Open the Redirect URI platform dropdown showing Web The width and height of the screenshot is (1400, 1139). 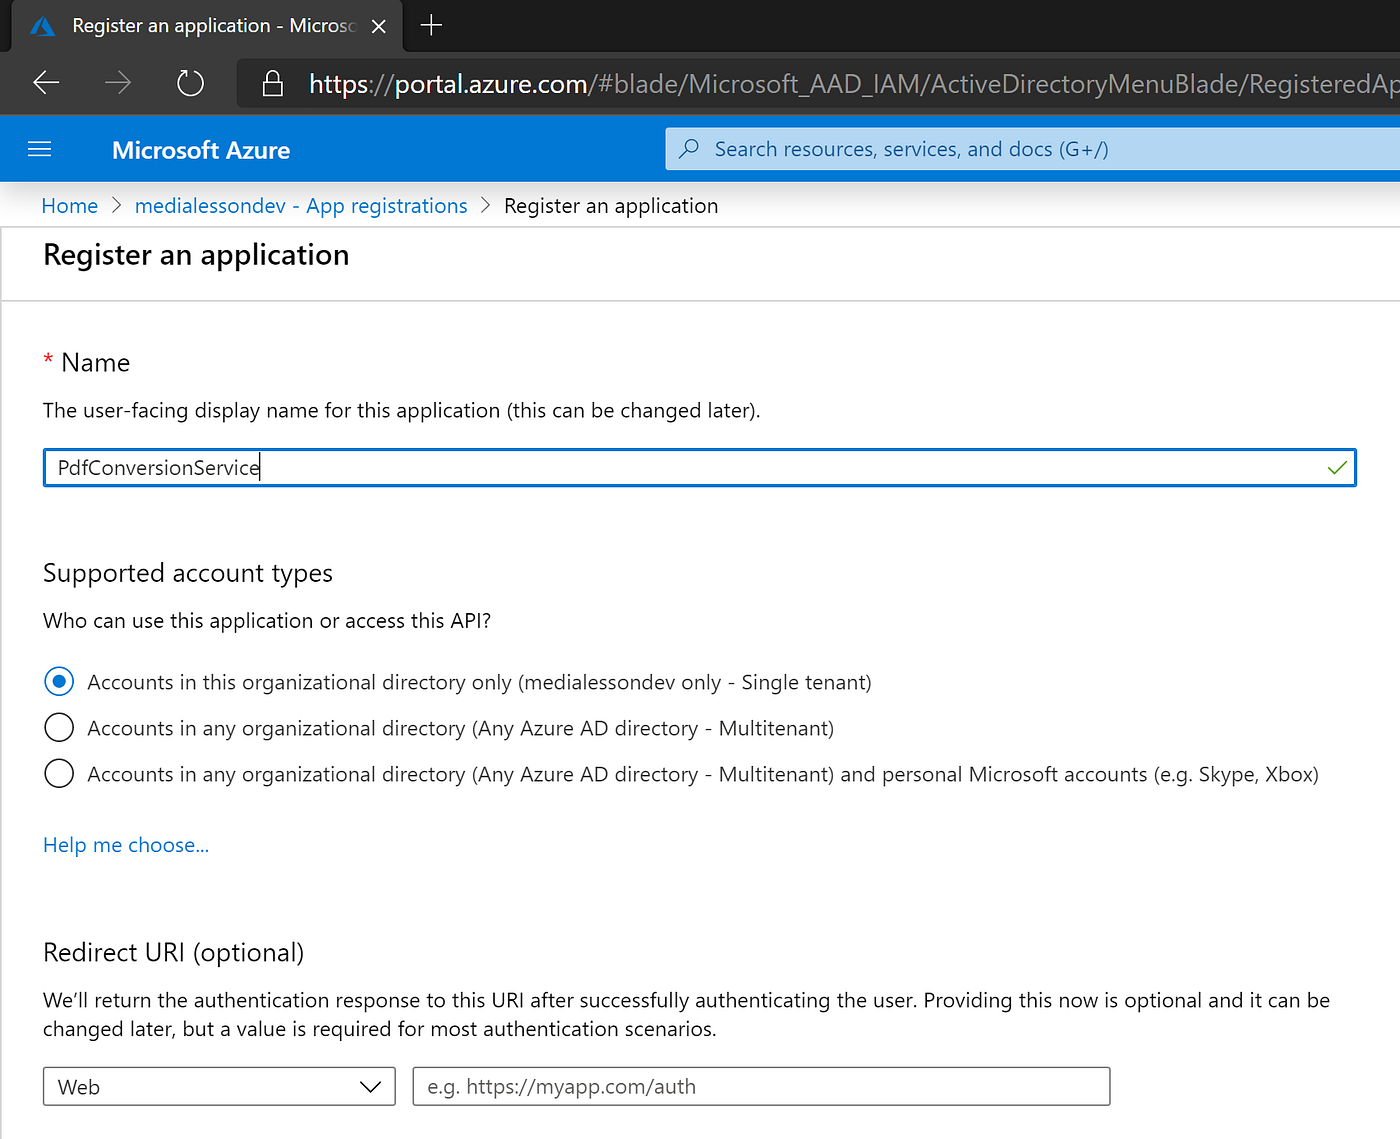click(x=219, y=1086)
